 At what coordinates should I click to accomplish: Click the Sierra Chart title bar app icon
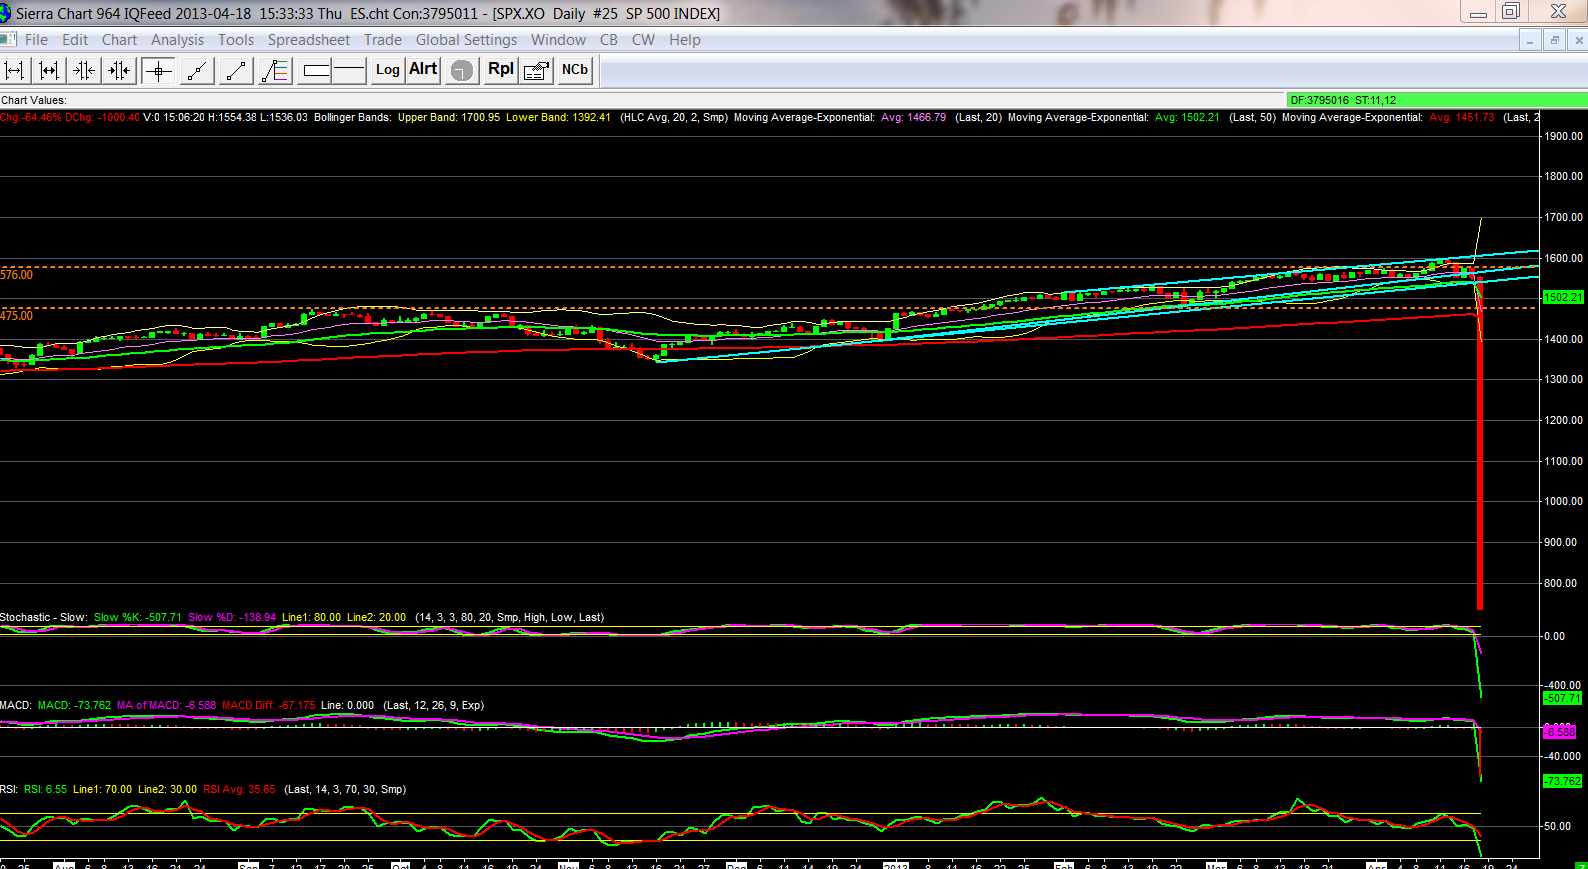click(x=5, y=13)
